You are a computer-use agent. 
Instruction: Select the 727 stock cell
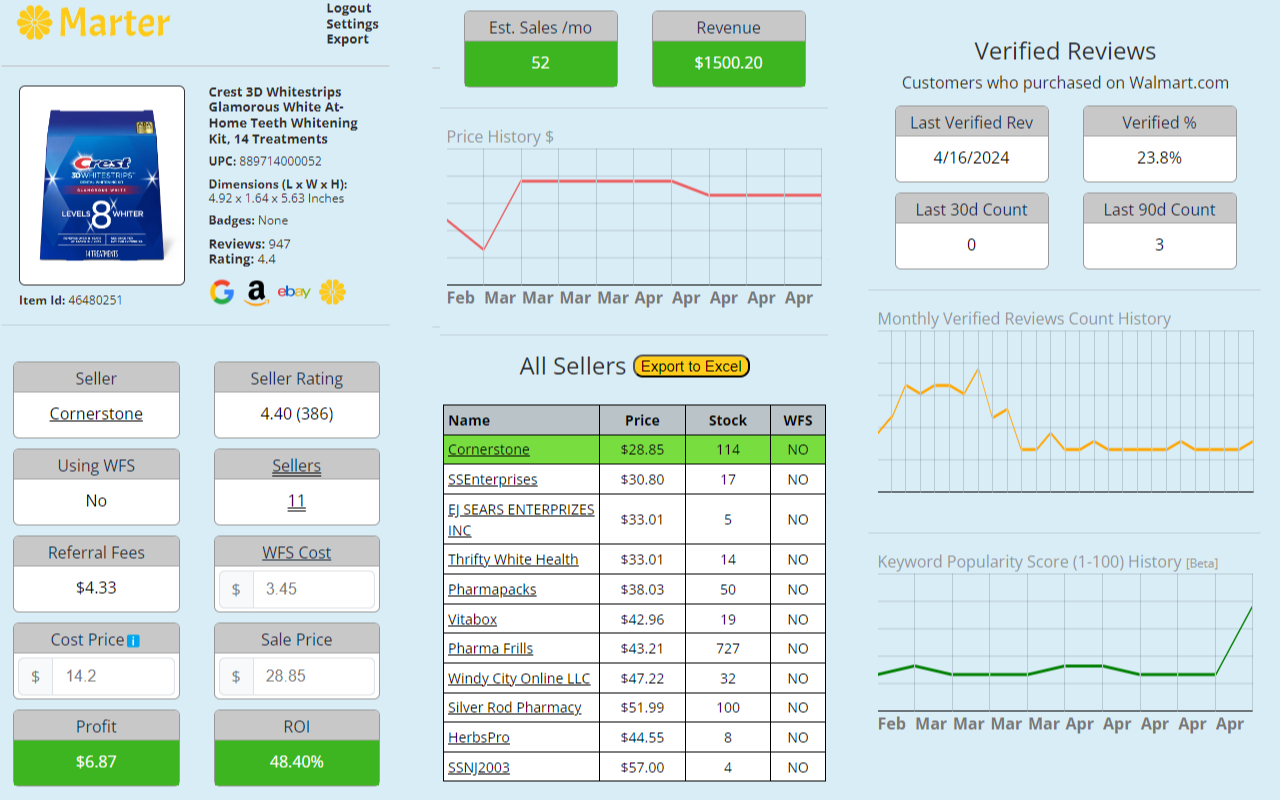point(728,649)
